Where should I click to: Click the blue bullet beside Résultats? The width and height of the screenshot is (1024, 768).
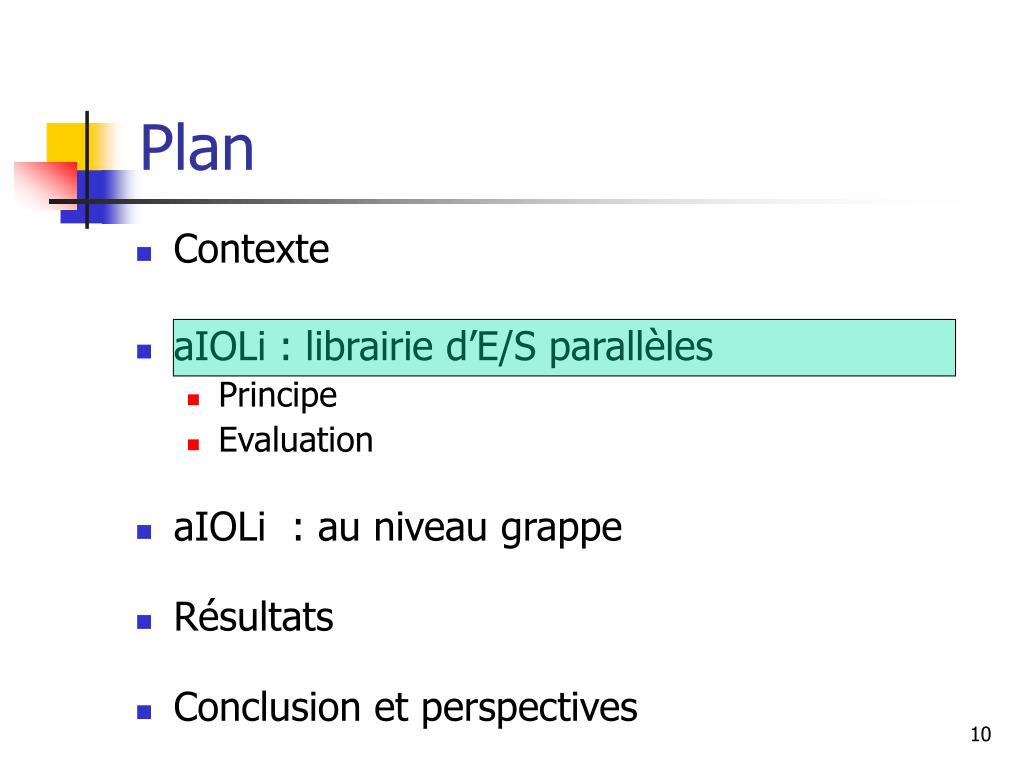pyautogui.click(x=144, y=621)
